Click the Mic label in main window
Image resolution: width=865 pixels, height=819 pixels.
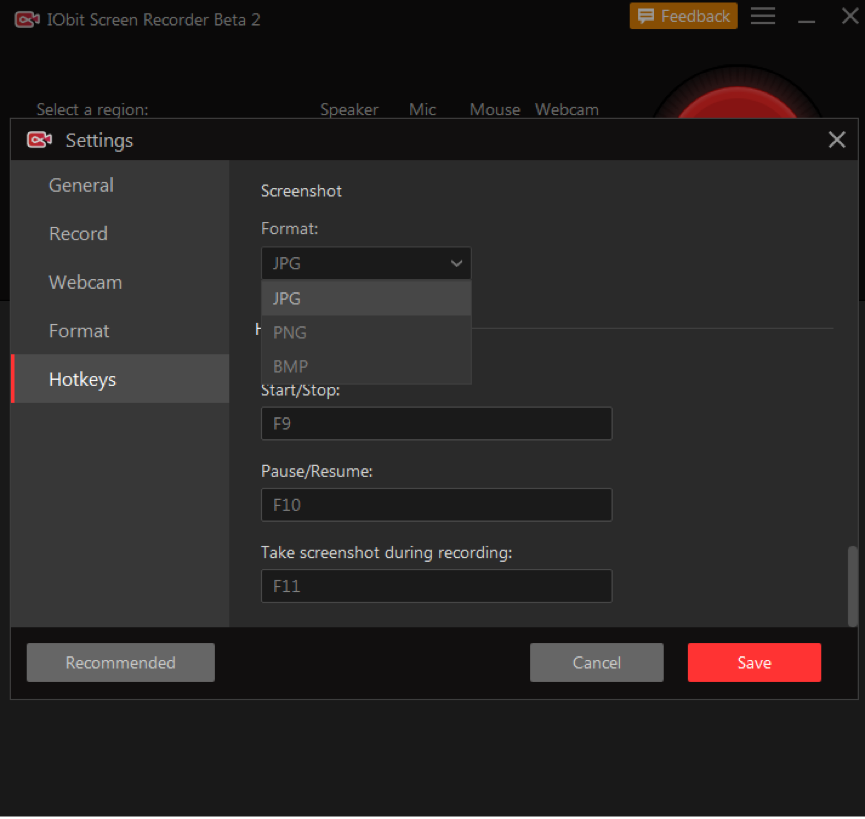pyautogui.click(x=423, y=109)
